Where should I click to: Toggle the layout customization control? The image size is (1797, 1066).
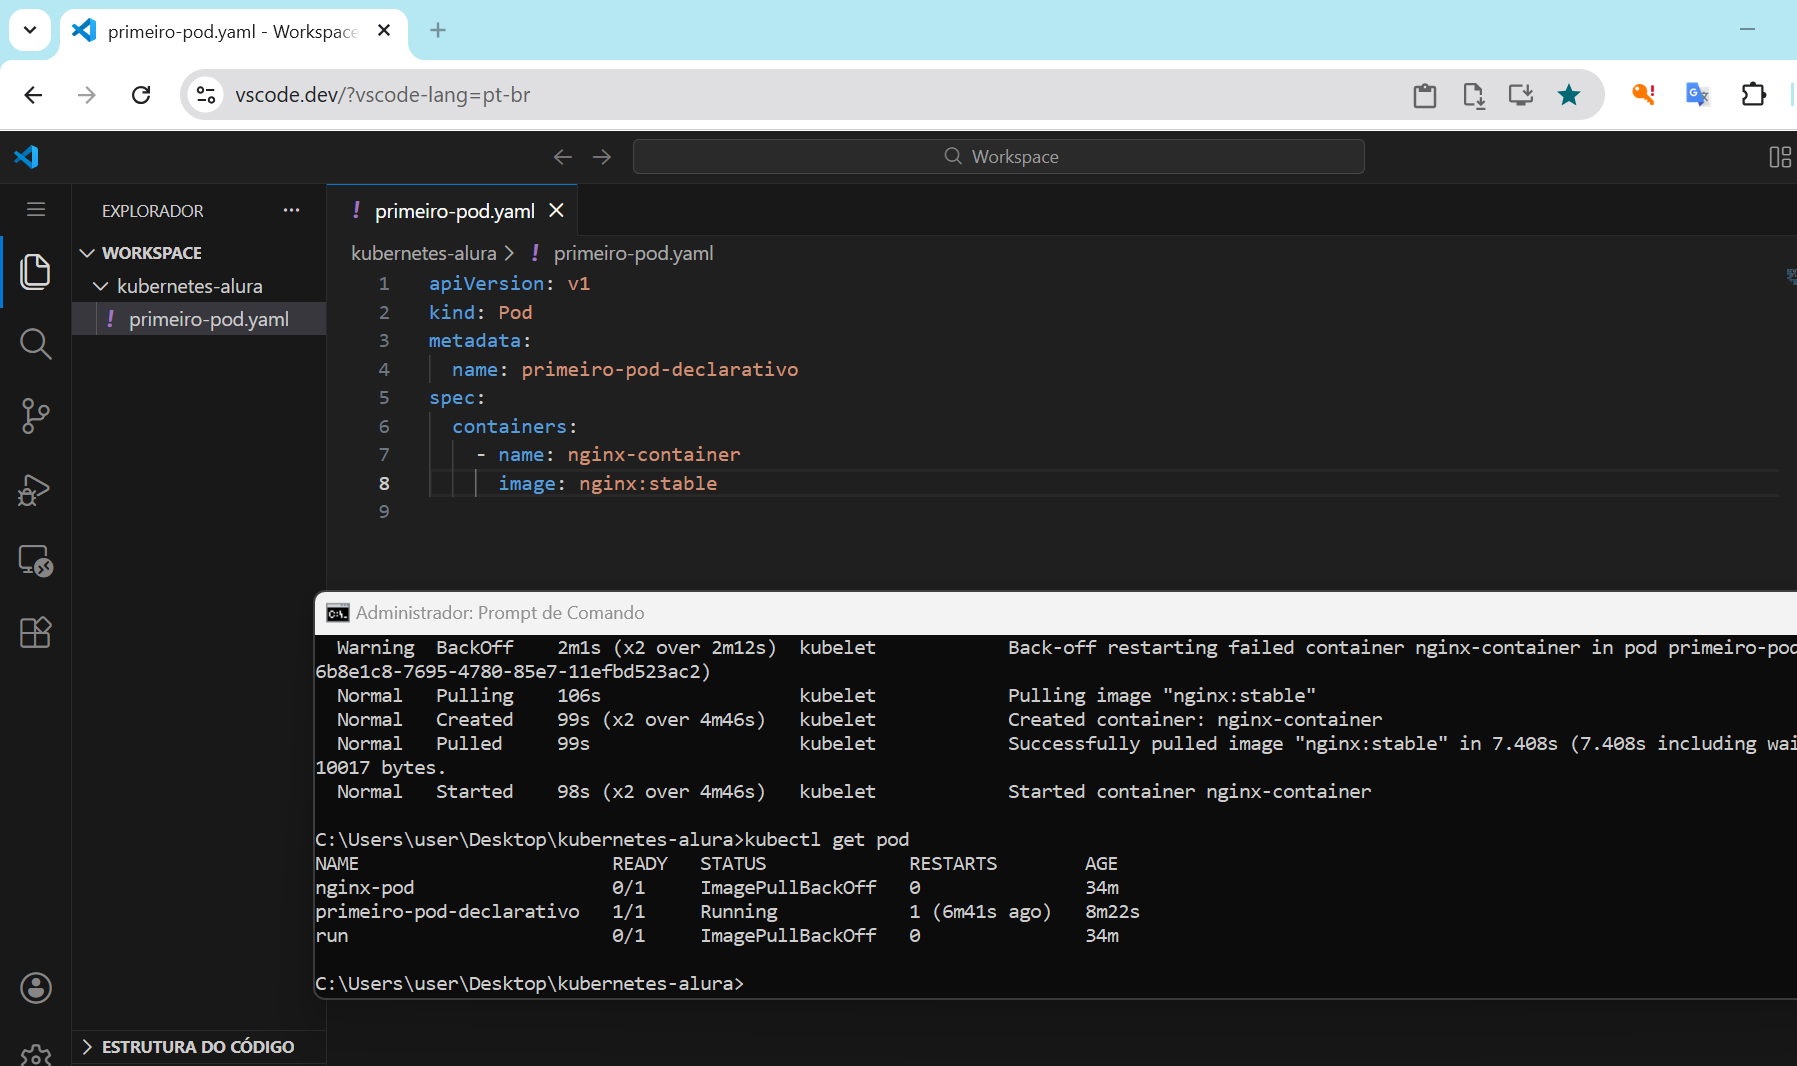click(x=1779, y=157)
